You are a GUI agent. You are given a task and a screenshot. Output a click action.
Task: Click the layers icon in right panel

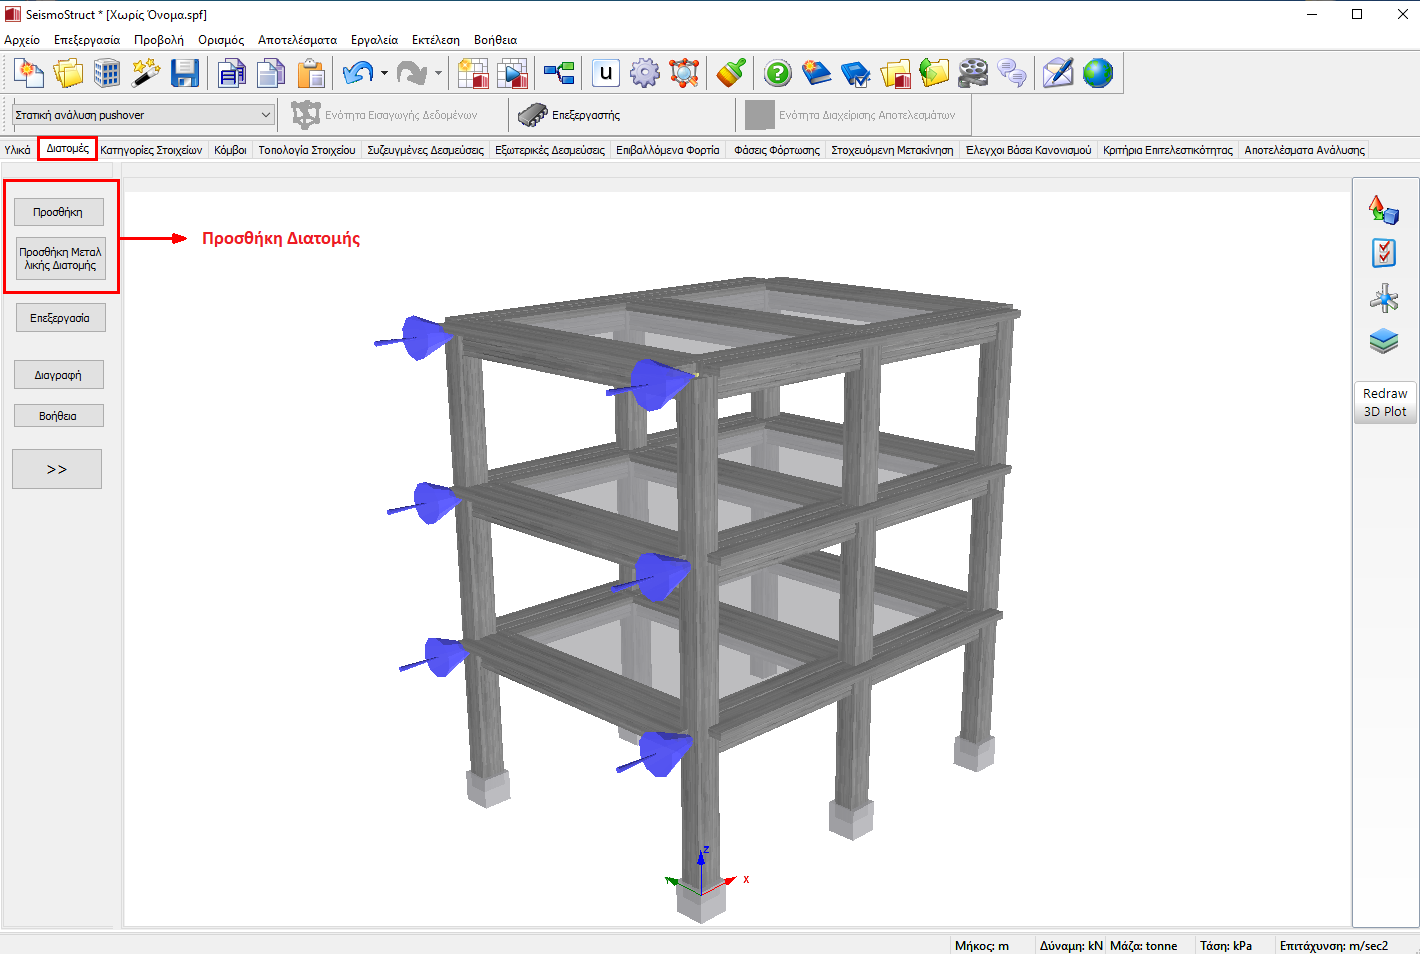click(1384, 342)
